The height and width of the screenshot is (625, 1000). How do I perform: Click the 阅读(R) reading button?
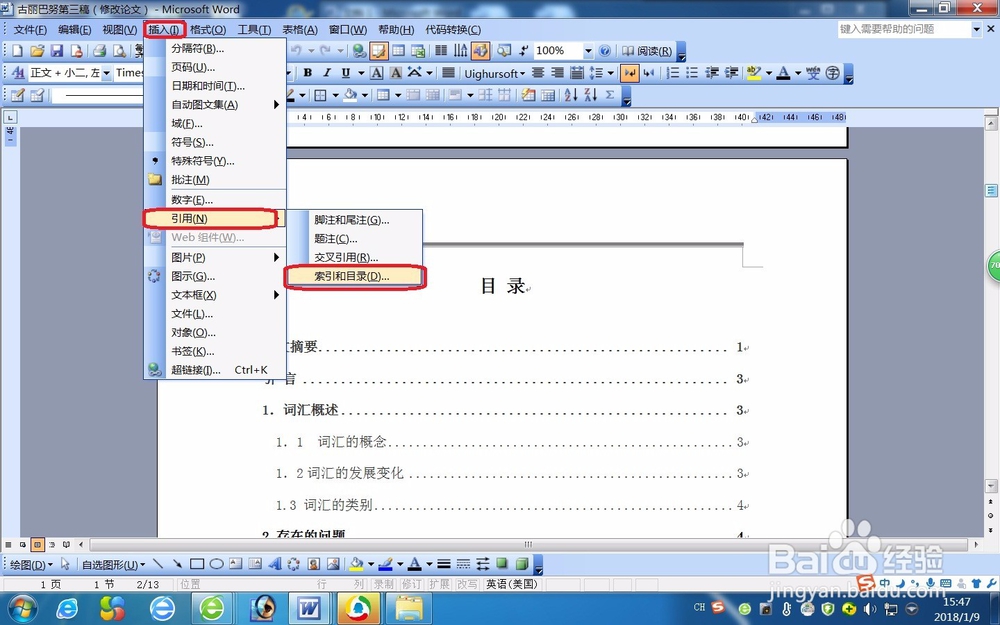coord(647,51)
